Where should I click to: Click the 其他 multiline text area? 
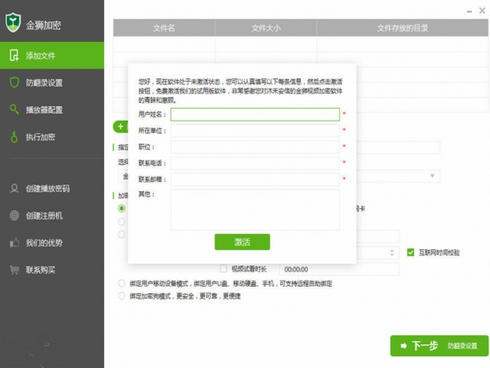click(255, 210)
